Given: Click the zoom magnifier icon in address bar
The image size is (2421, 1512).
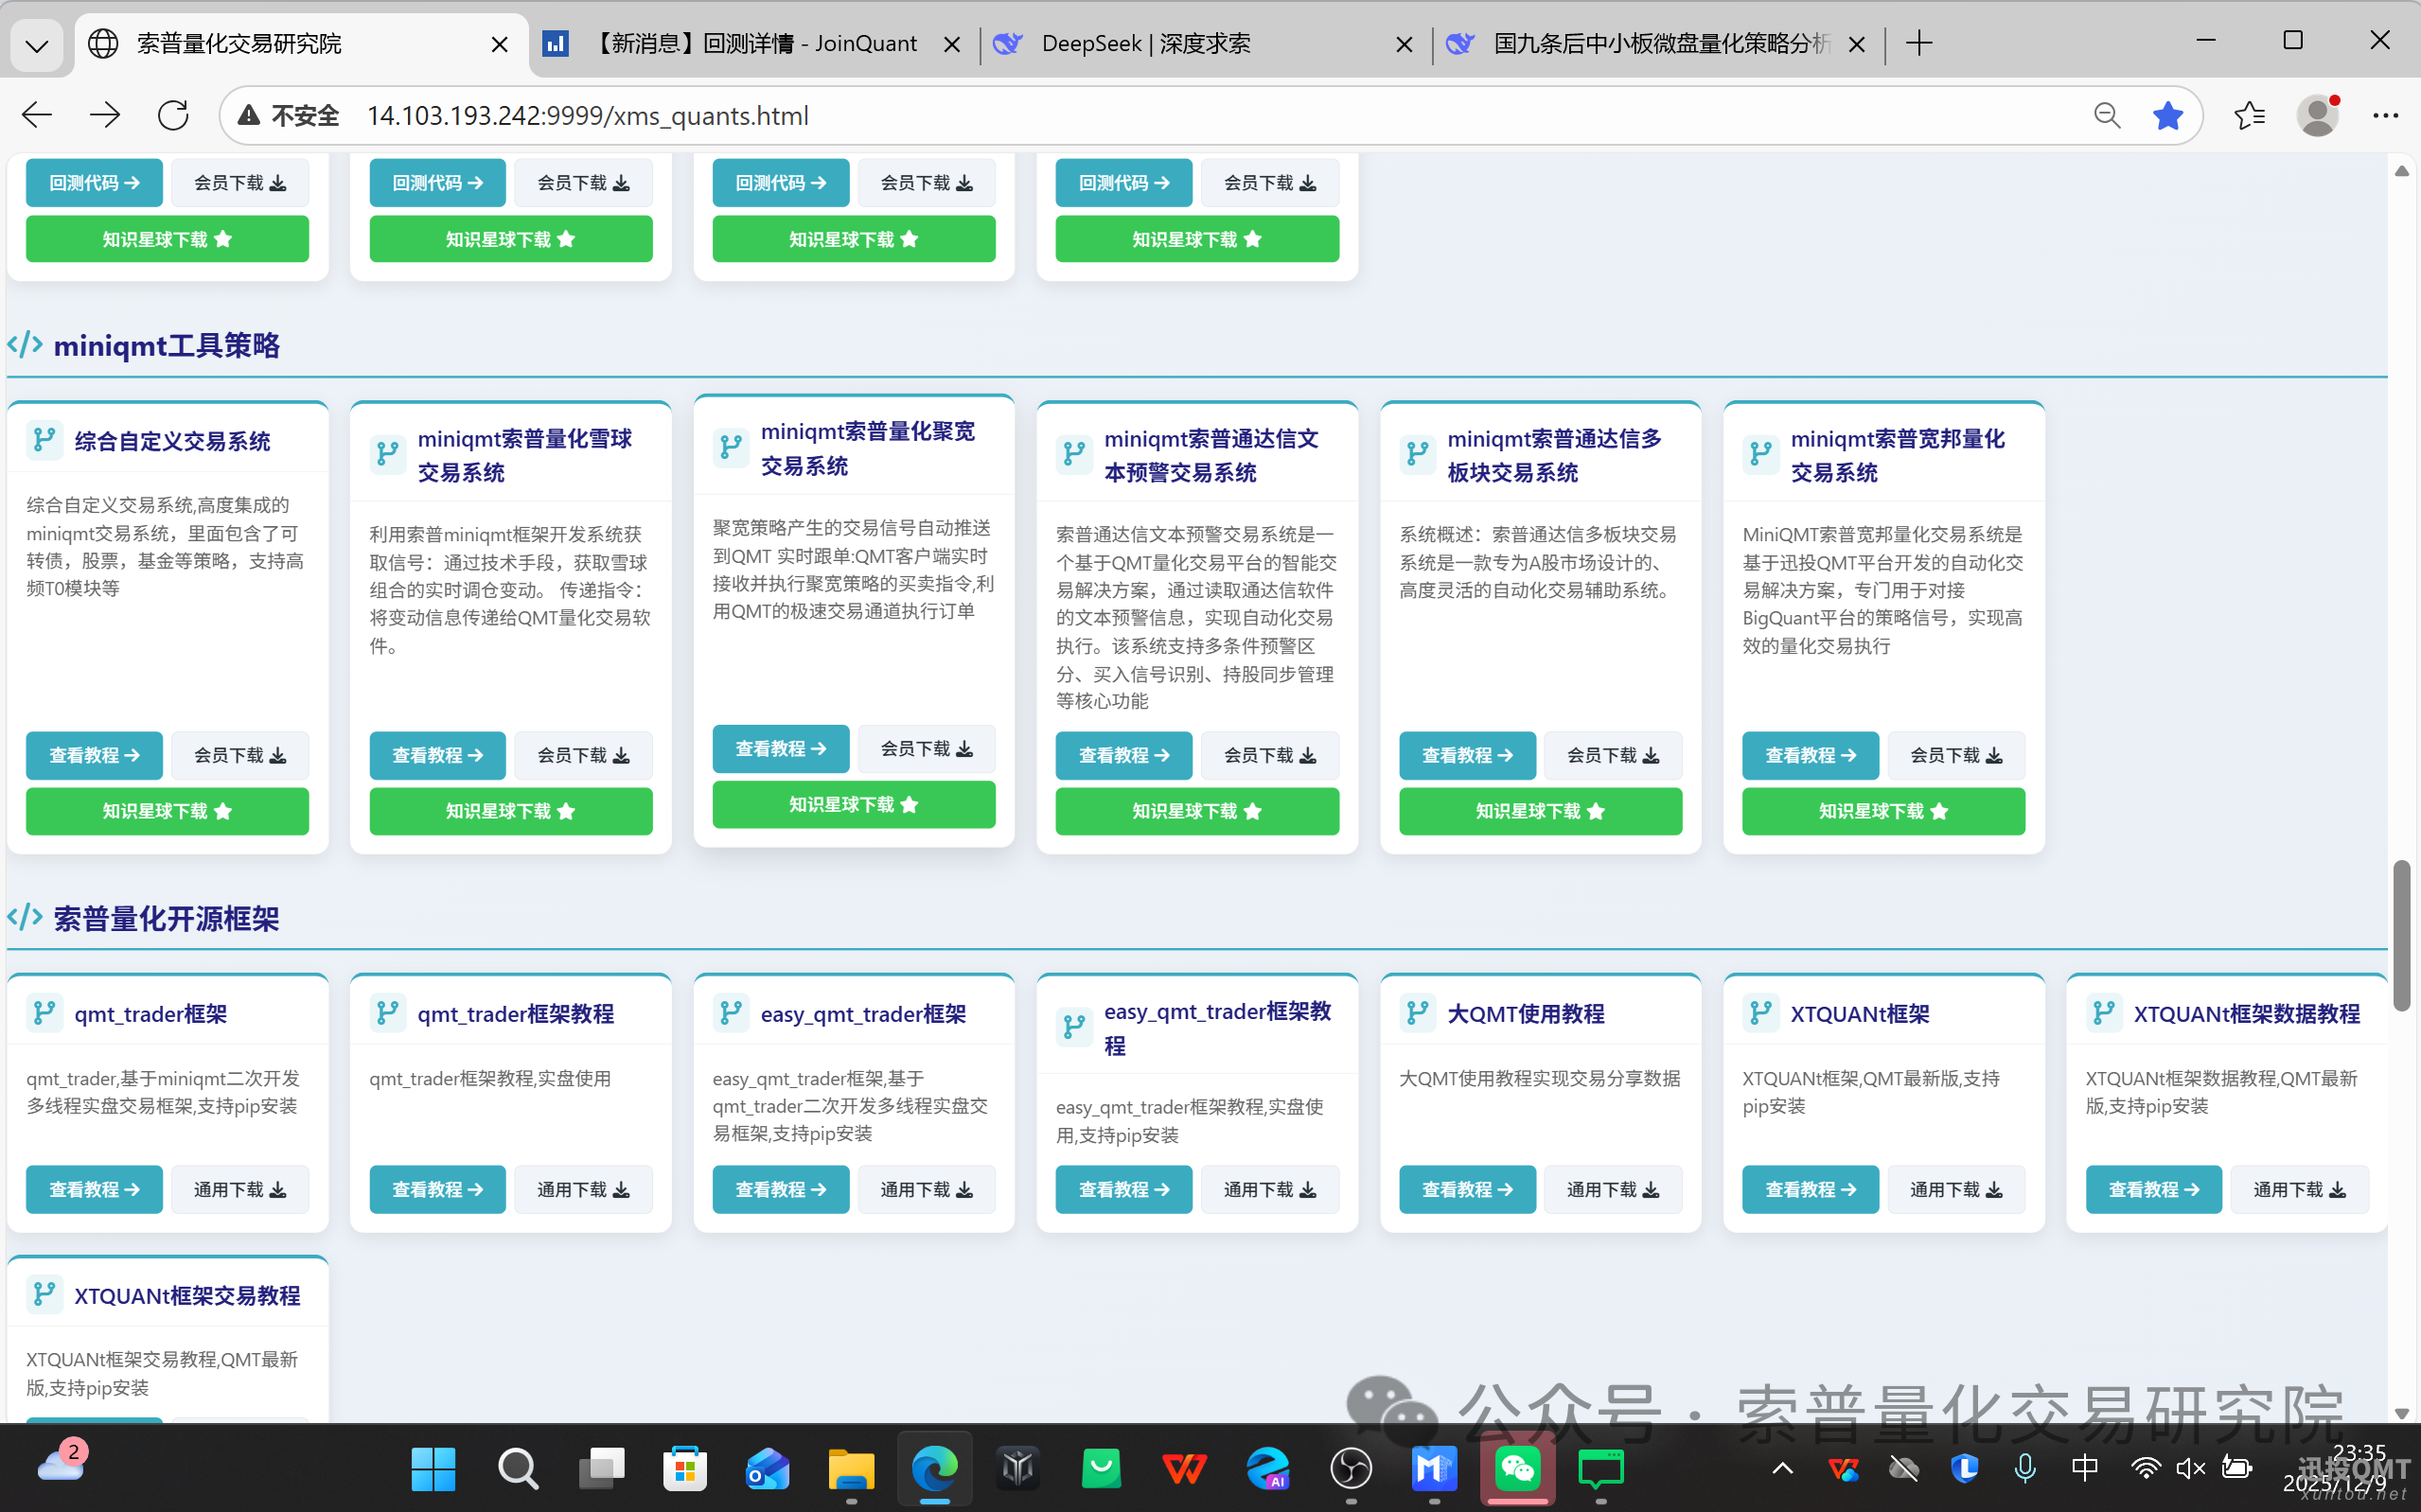Looking at the screenshot, I should pyautogui.click(x=2106, y=115).
